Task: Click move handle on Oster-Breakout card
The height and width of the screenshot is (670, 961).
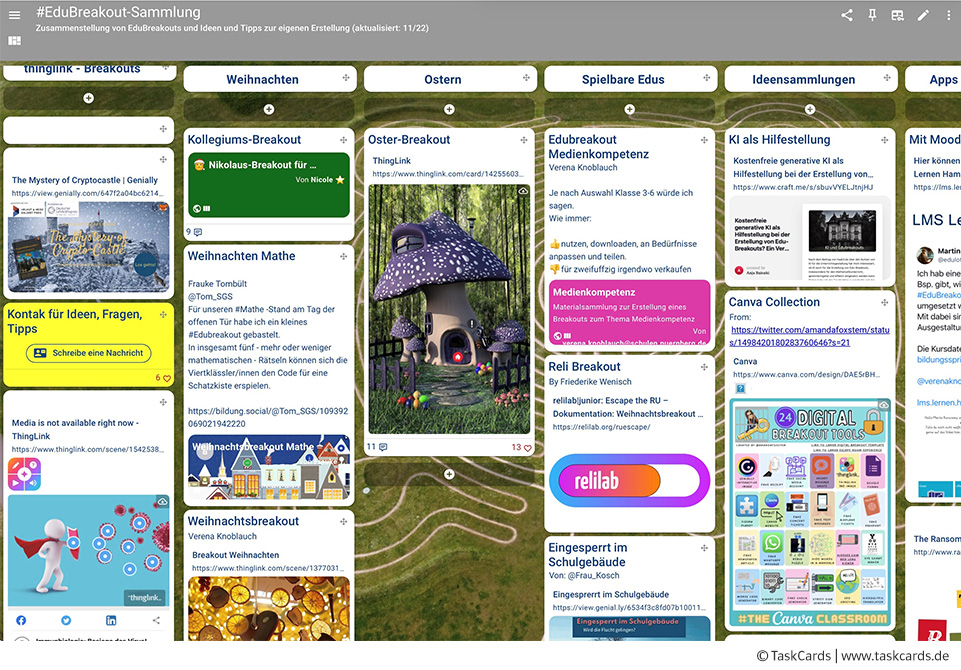Action: coord(523,140)
